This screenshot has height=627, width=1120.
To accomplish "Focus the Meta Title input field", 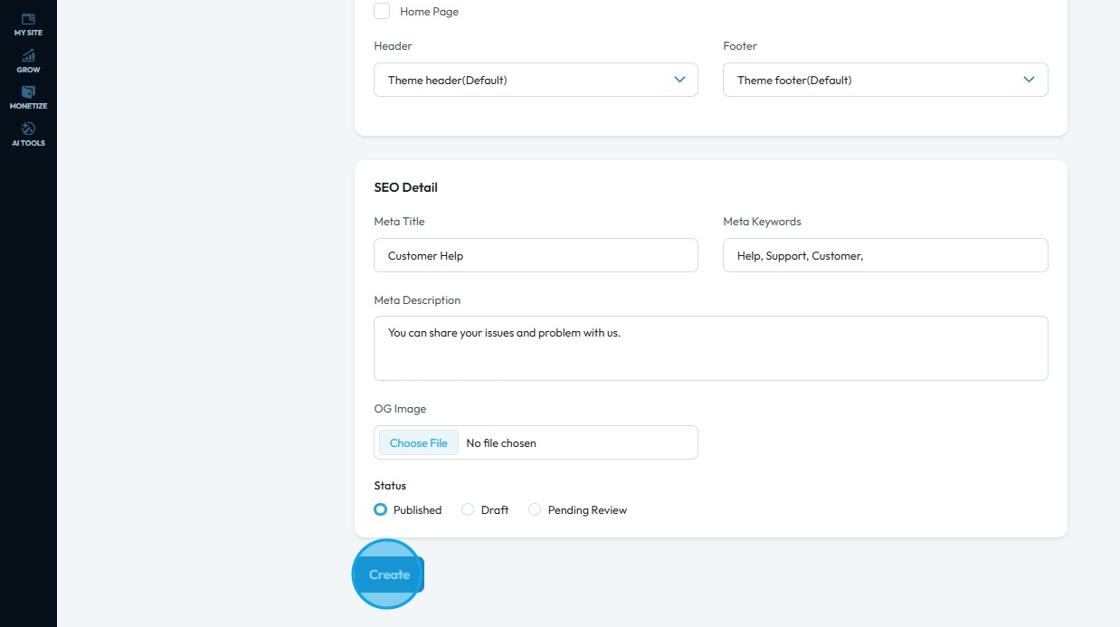I will point(536,255).
